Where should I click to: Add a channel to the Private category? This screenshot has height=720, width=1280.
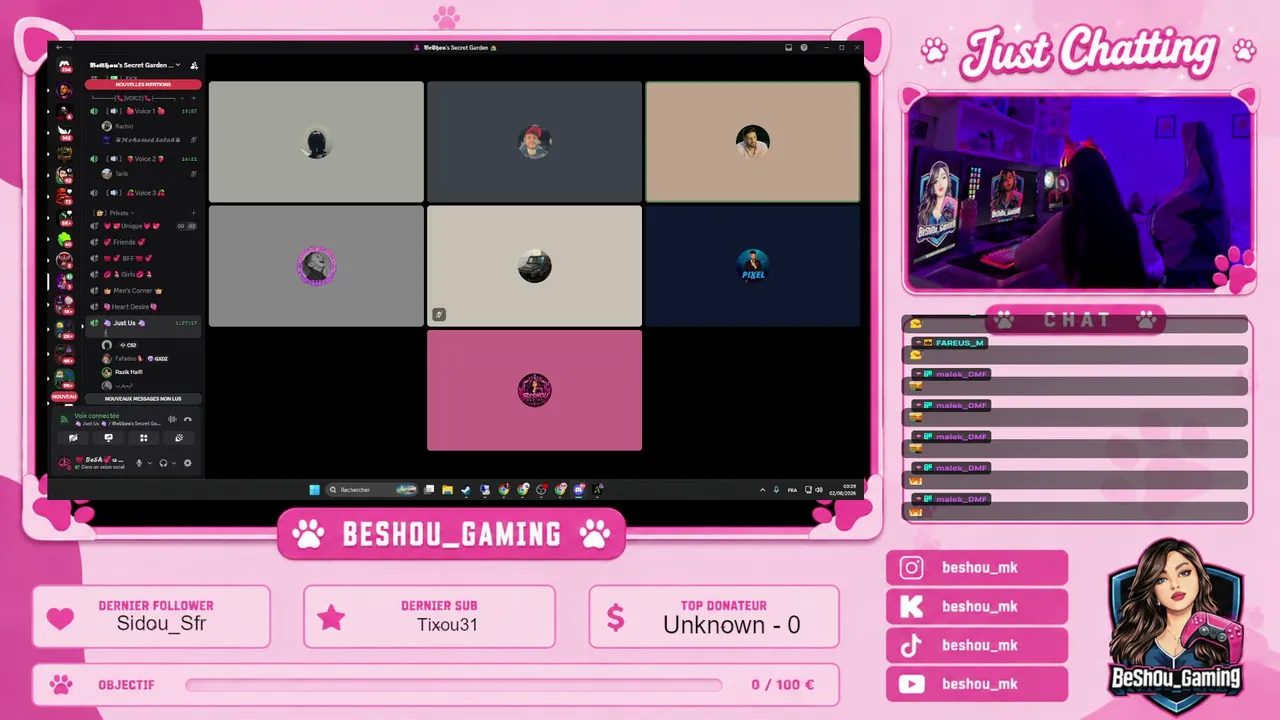click(194, 213)
